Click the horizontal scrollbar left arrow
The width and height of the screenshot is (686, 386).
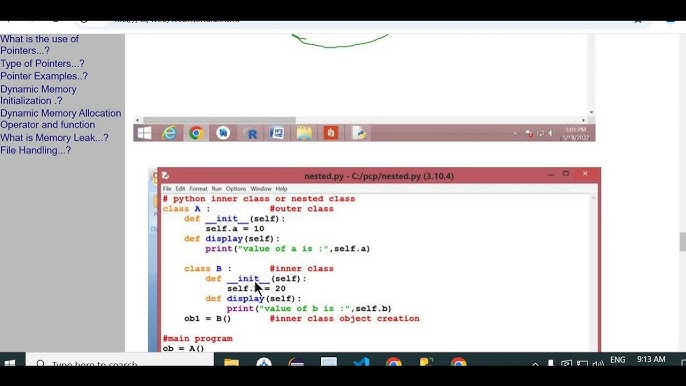pos(138,120)
